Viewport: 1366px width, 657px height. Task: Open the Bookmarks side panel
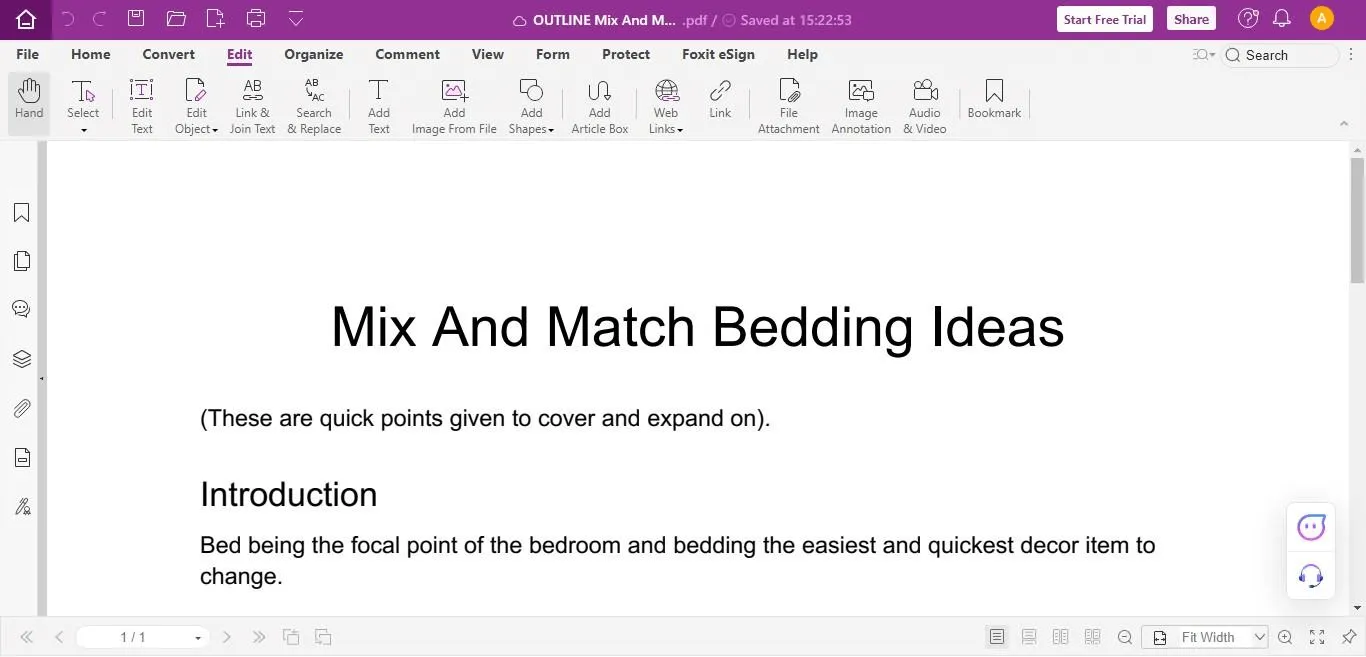21,212
